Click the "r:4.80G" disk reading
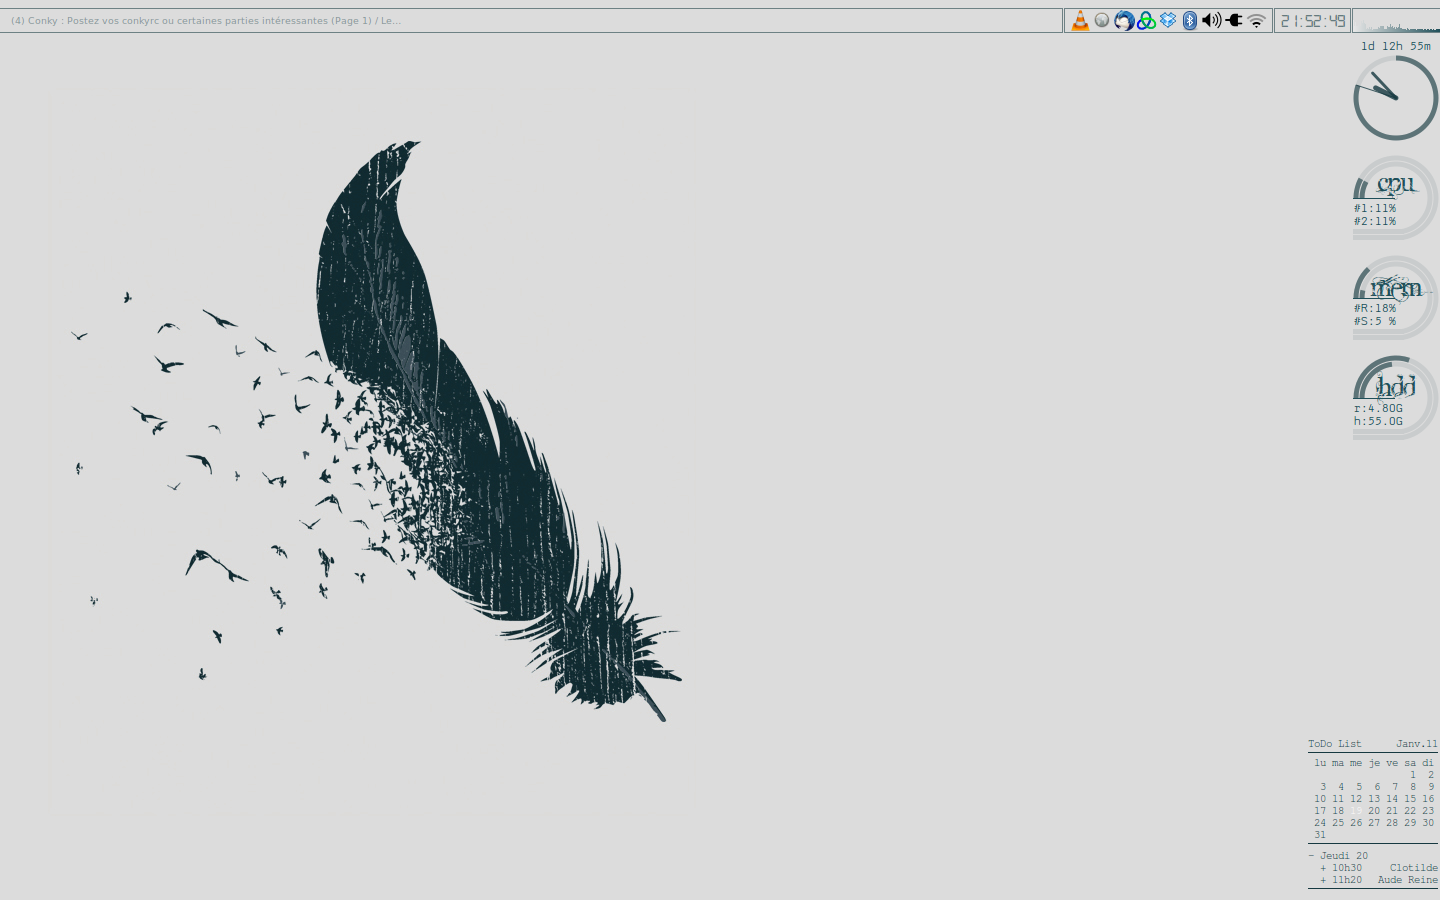Viewport: 1440px width, 900px height. point(1378,408)
